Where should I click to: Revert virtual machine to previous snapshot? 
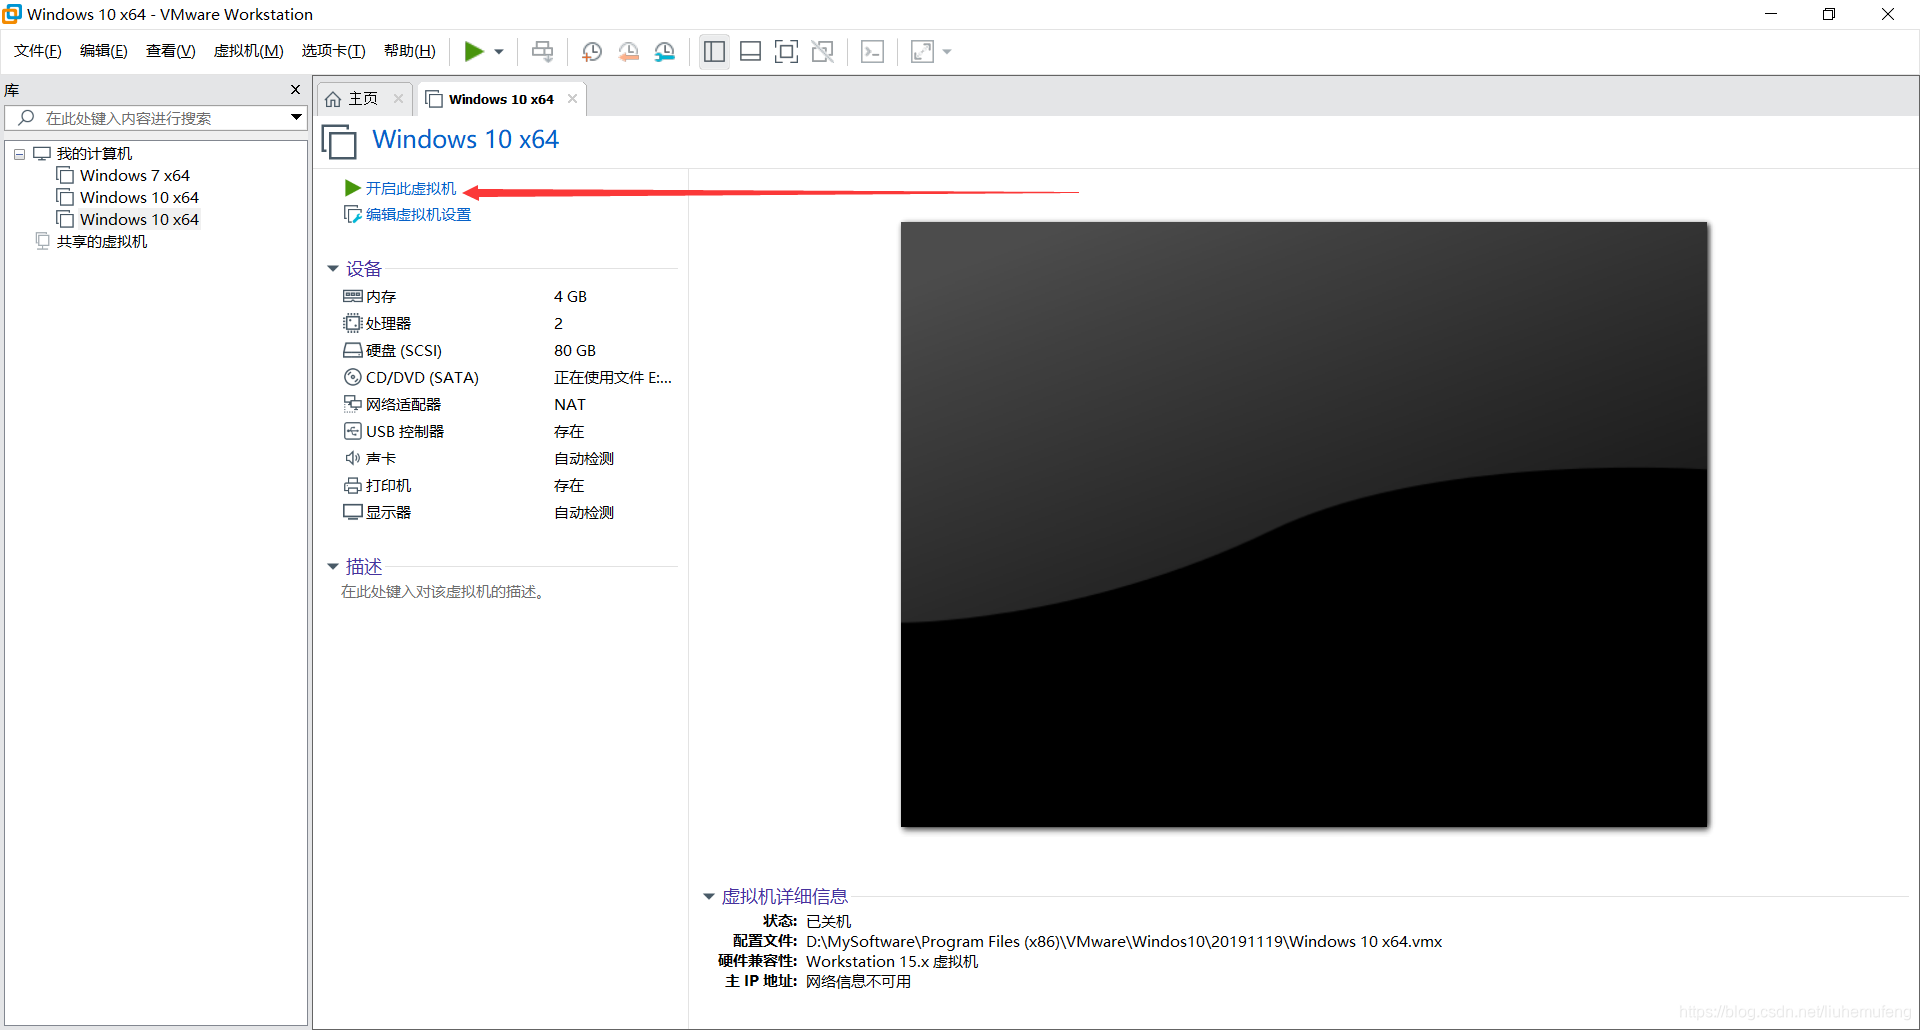coord(628,51)
